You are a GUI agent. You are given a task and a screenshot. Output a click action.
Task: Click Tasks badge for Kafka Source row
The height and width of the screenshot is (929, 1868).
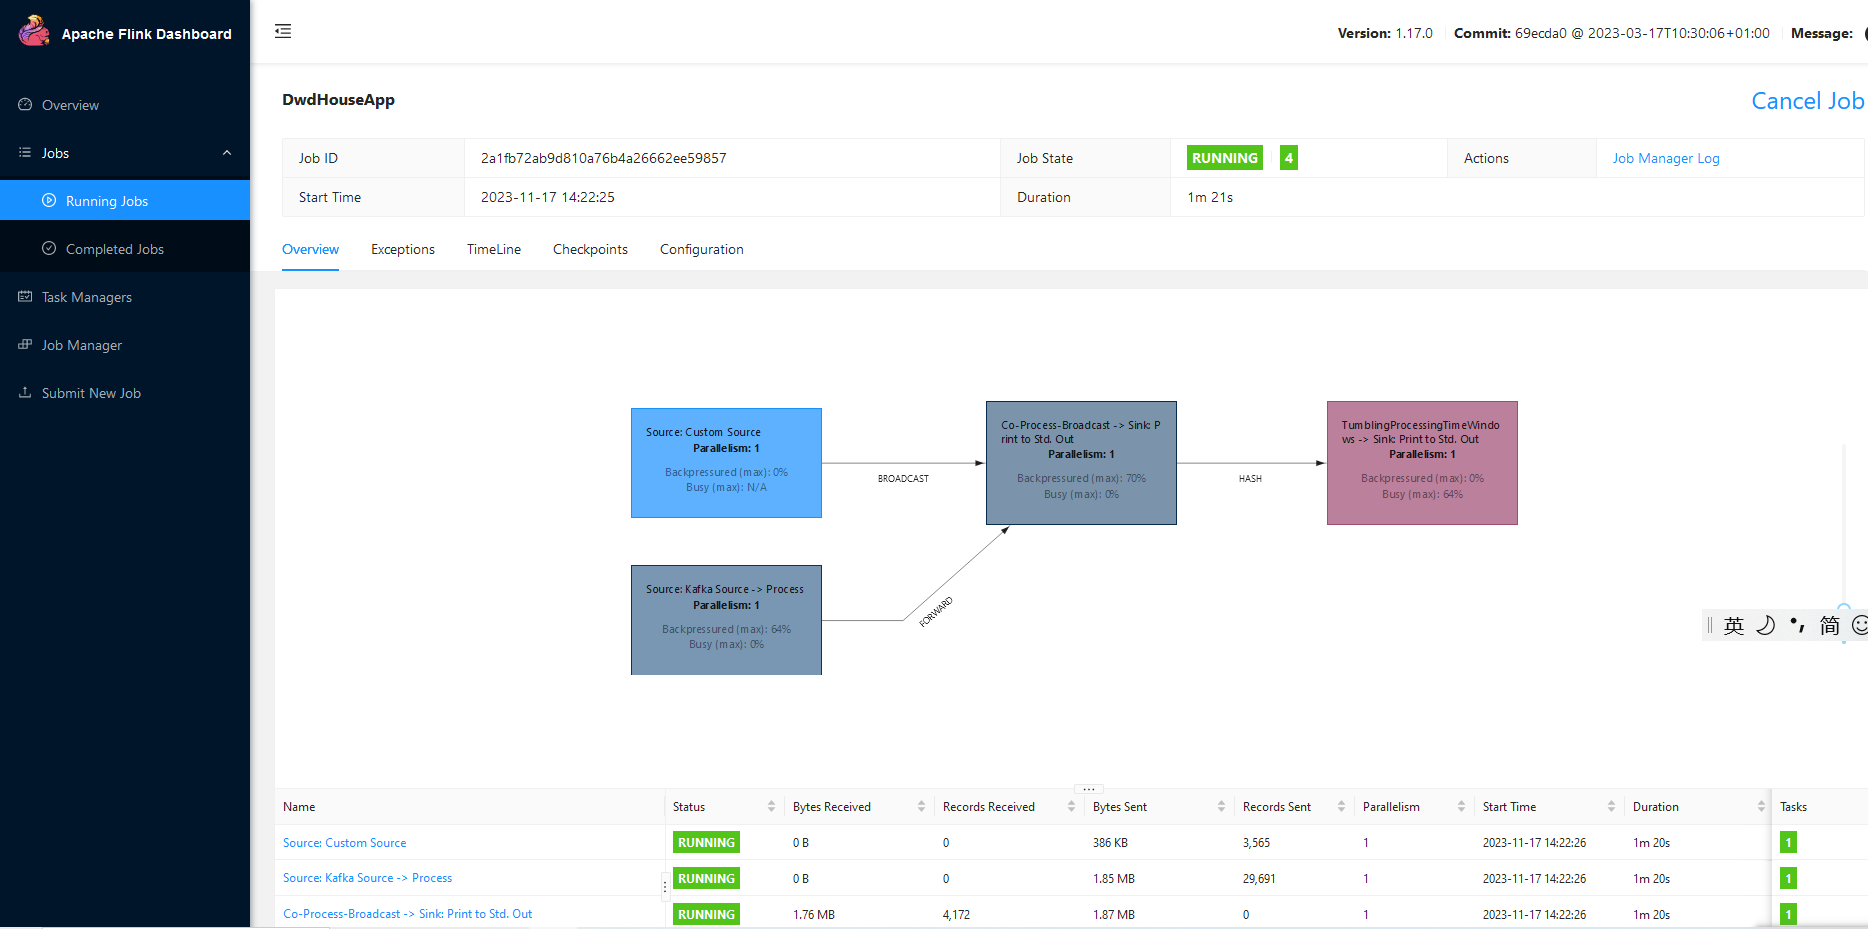pyautogui.click(x=1788, y=879)
